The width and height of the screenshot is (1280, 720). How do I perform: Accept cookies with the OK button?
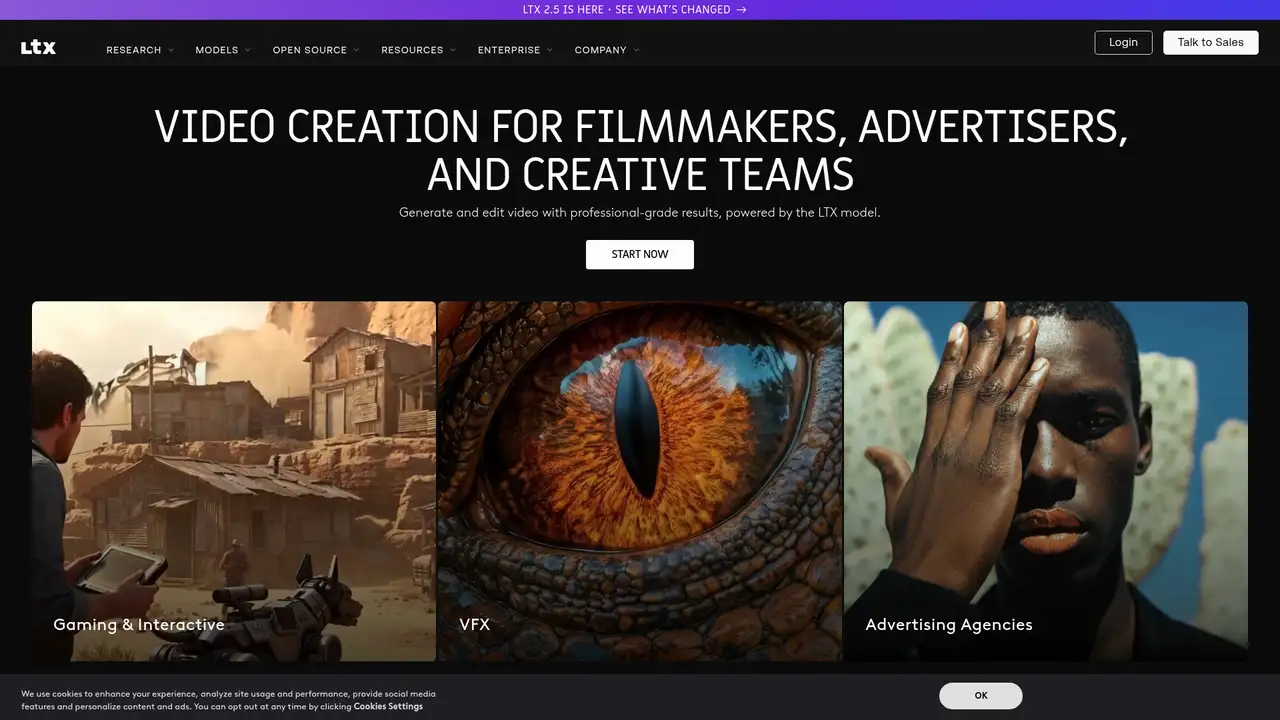pos(981,695)
